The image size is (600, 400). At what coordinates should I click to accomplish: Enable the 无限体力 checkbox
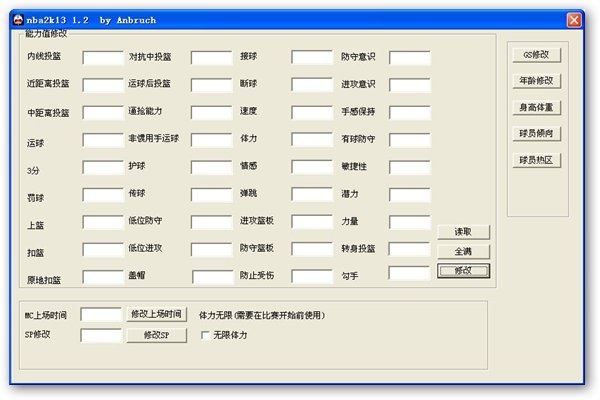(x=205, y=335)
